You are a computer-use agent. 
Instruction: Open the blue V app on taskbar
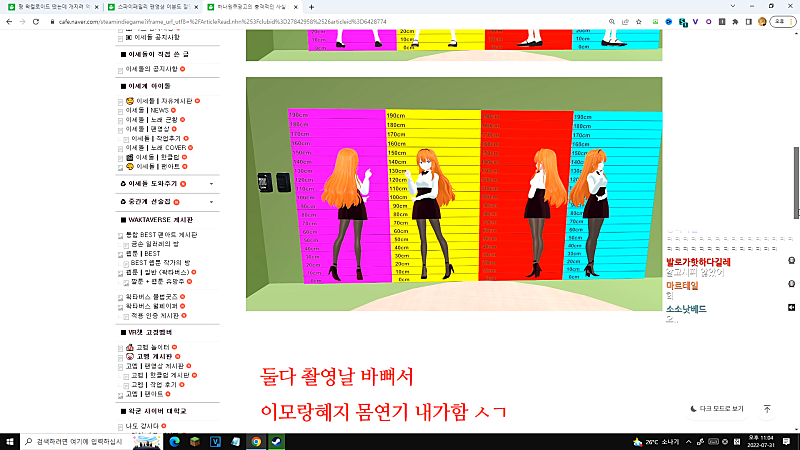click(x=215, y=441)
